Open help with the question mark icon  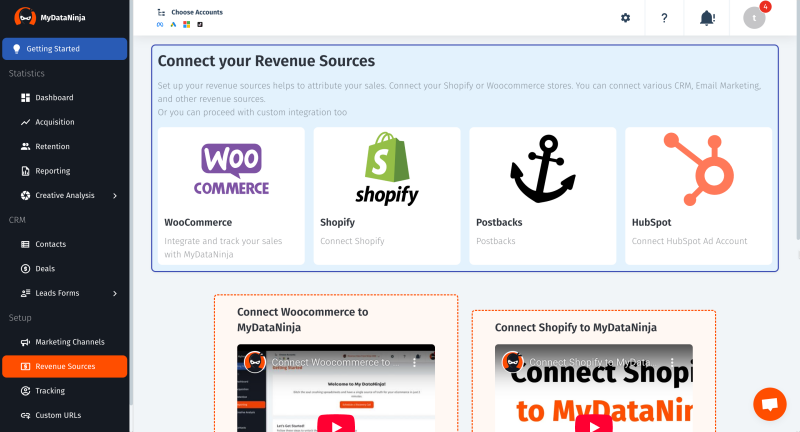coord(664,18)
